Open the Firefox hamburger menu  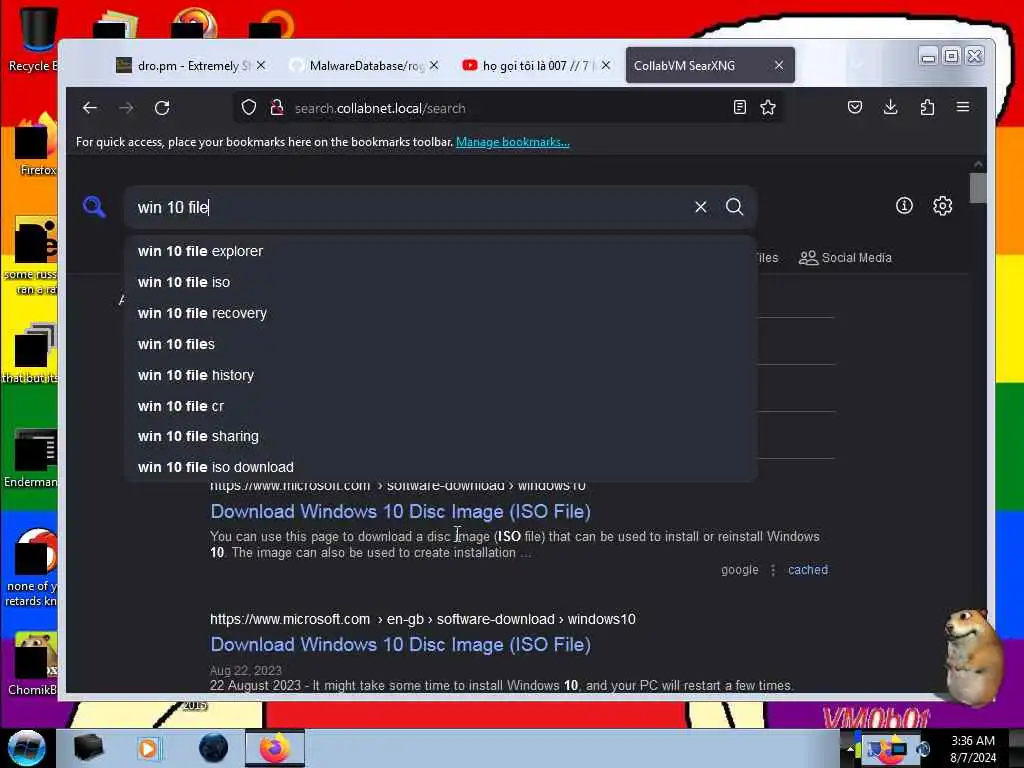[x=963, y=108]
